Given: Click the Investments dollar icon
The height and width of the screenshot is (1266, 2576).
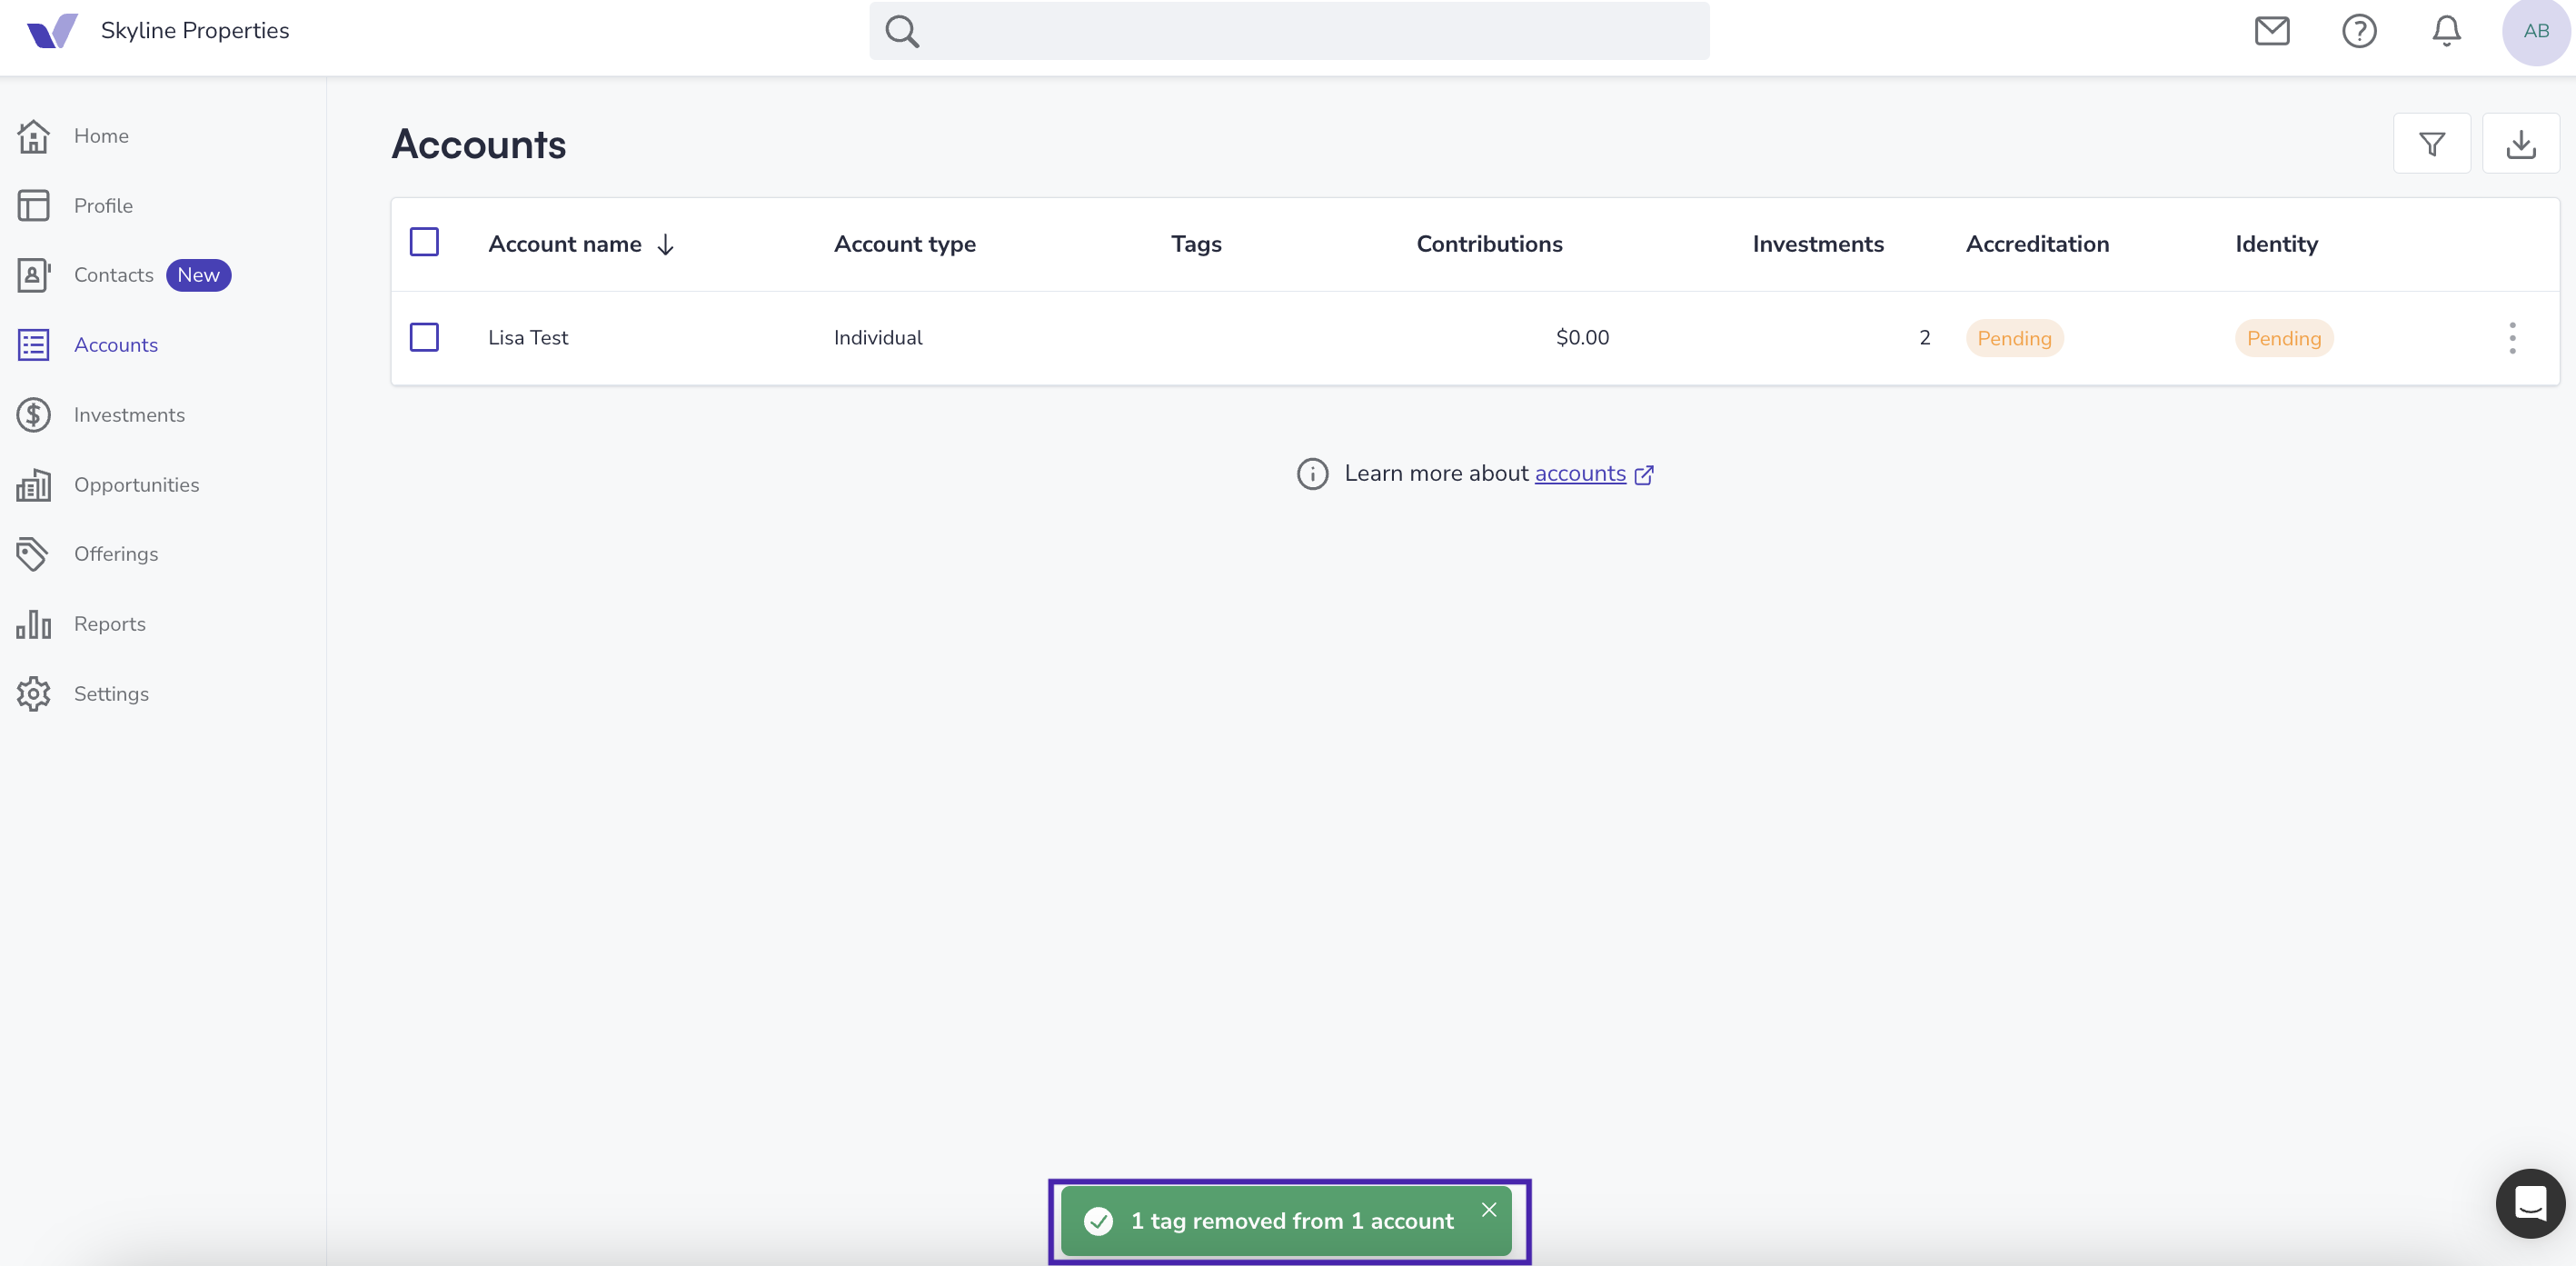Looking at the screenshot, I should tap(33, 415).
